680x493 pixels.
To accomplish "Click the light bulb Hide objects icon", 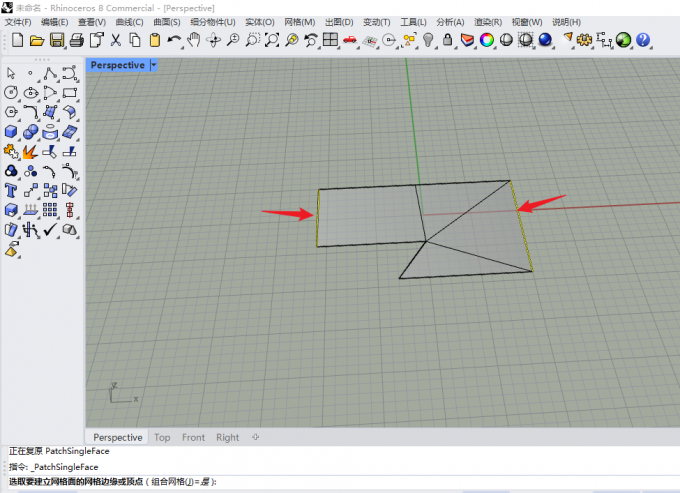I will pyautogui.click(x=428, y=40).
